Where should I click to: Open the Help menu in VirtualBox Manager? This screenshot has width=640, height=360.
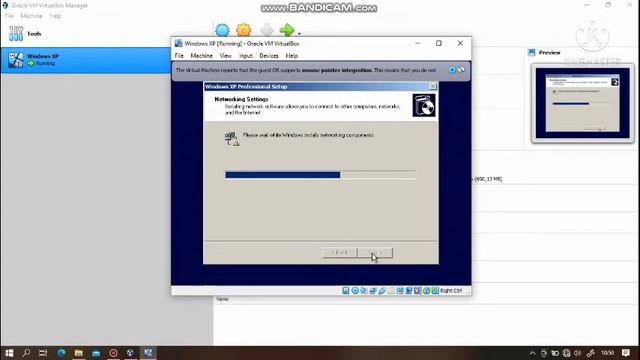coord(55,16)
